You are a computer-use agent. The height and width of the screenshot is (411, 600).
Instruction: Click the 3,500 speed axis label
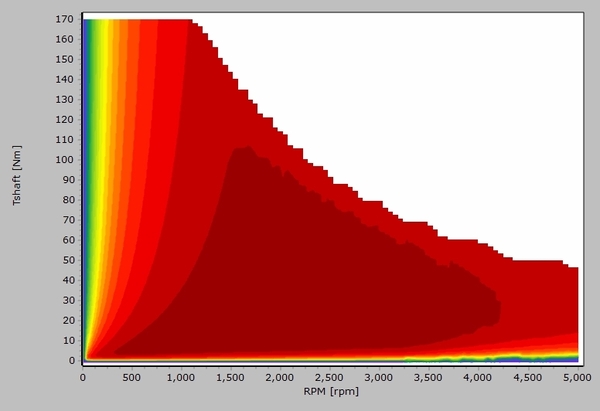coord(428,378)
